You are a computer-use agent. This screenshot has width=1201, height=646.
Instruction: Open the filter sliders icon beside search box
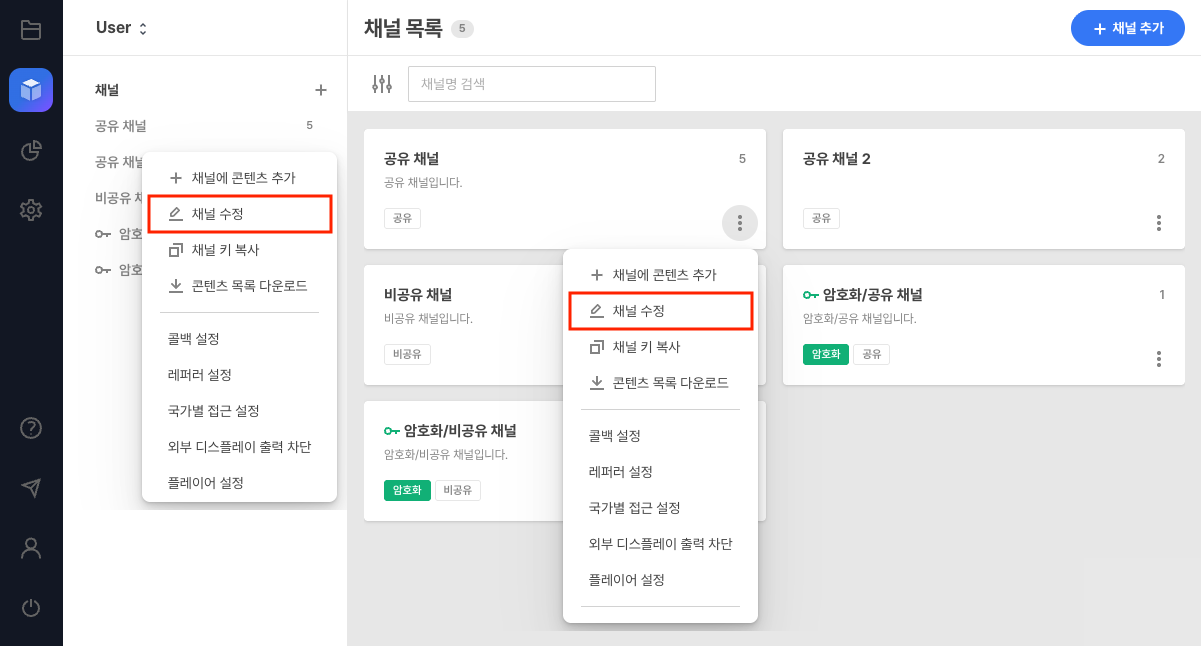point(381,84)
